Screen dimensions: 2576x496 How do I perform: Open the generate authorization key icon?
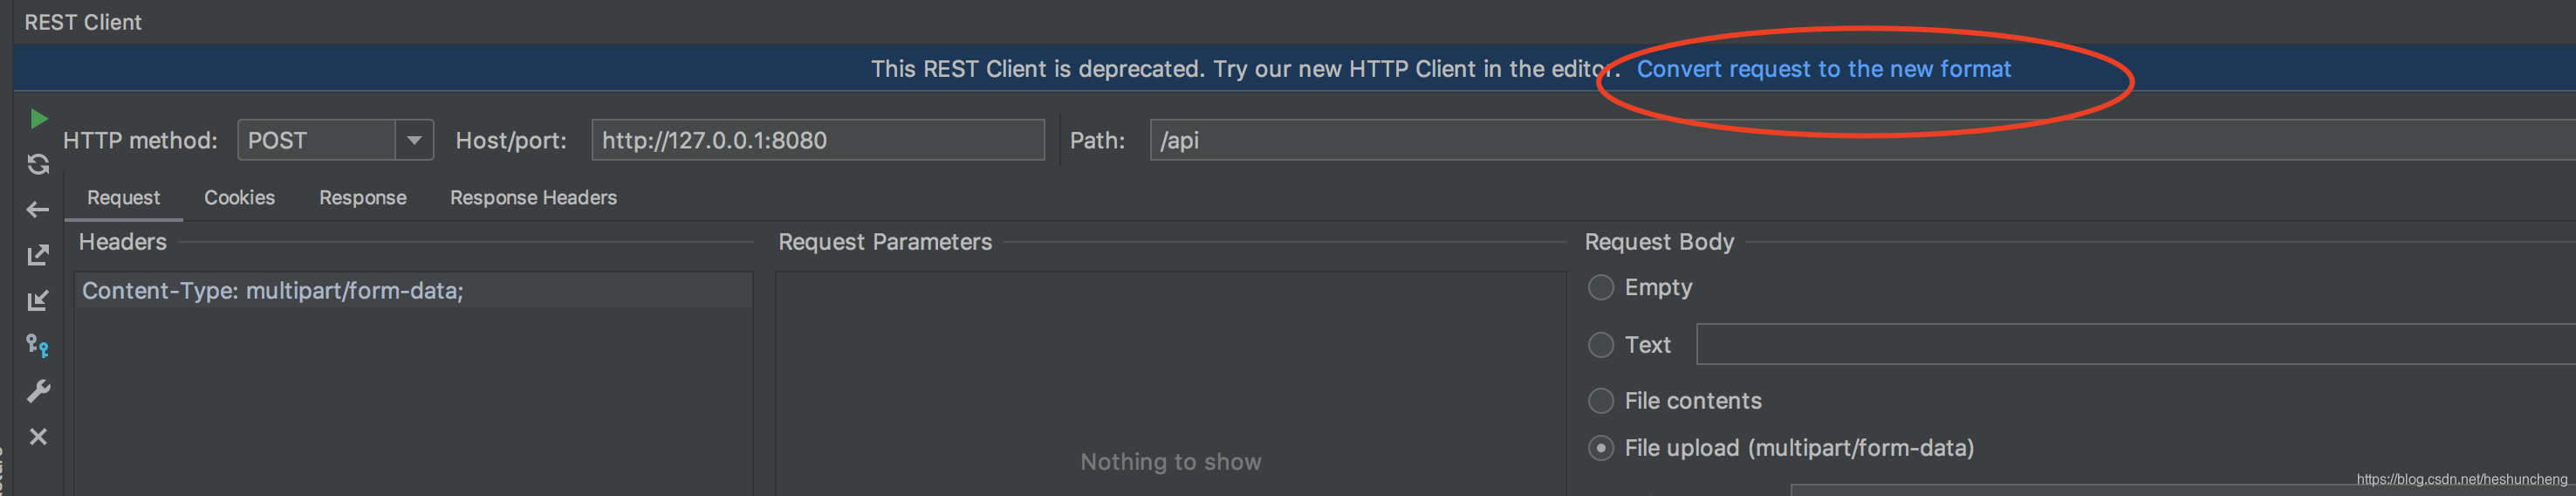pyautogui.click(x=38, y=346)
